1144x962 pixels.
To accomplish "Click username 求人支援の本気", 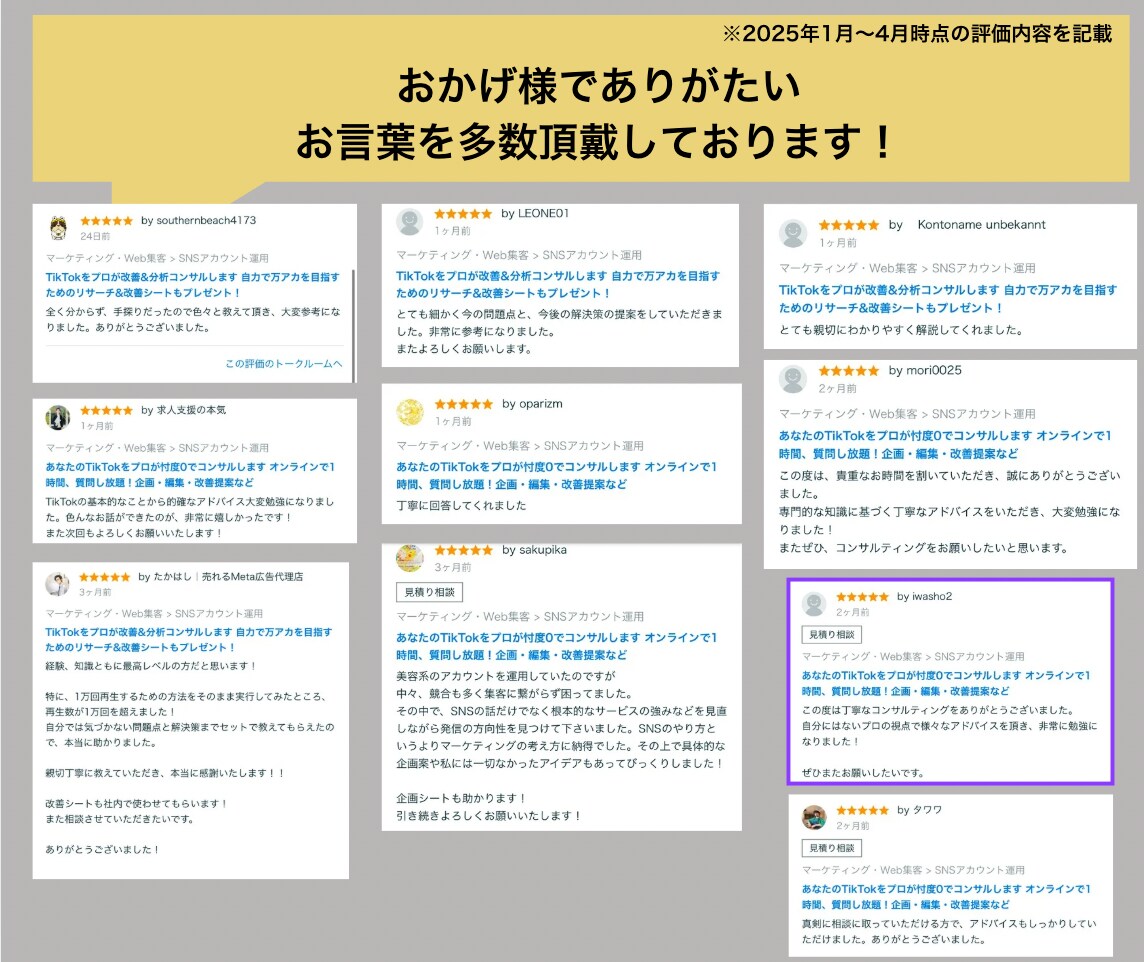I will pyautogui.click(x=191, y=410).
